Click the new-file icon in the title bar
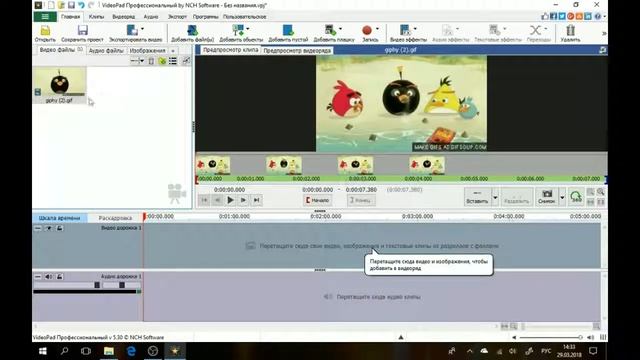 [x=51, y=5]
